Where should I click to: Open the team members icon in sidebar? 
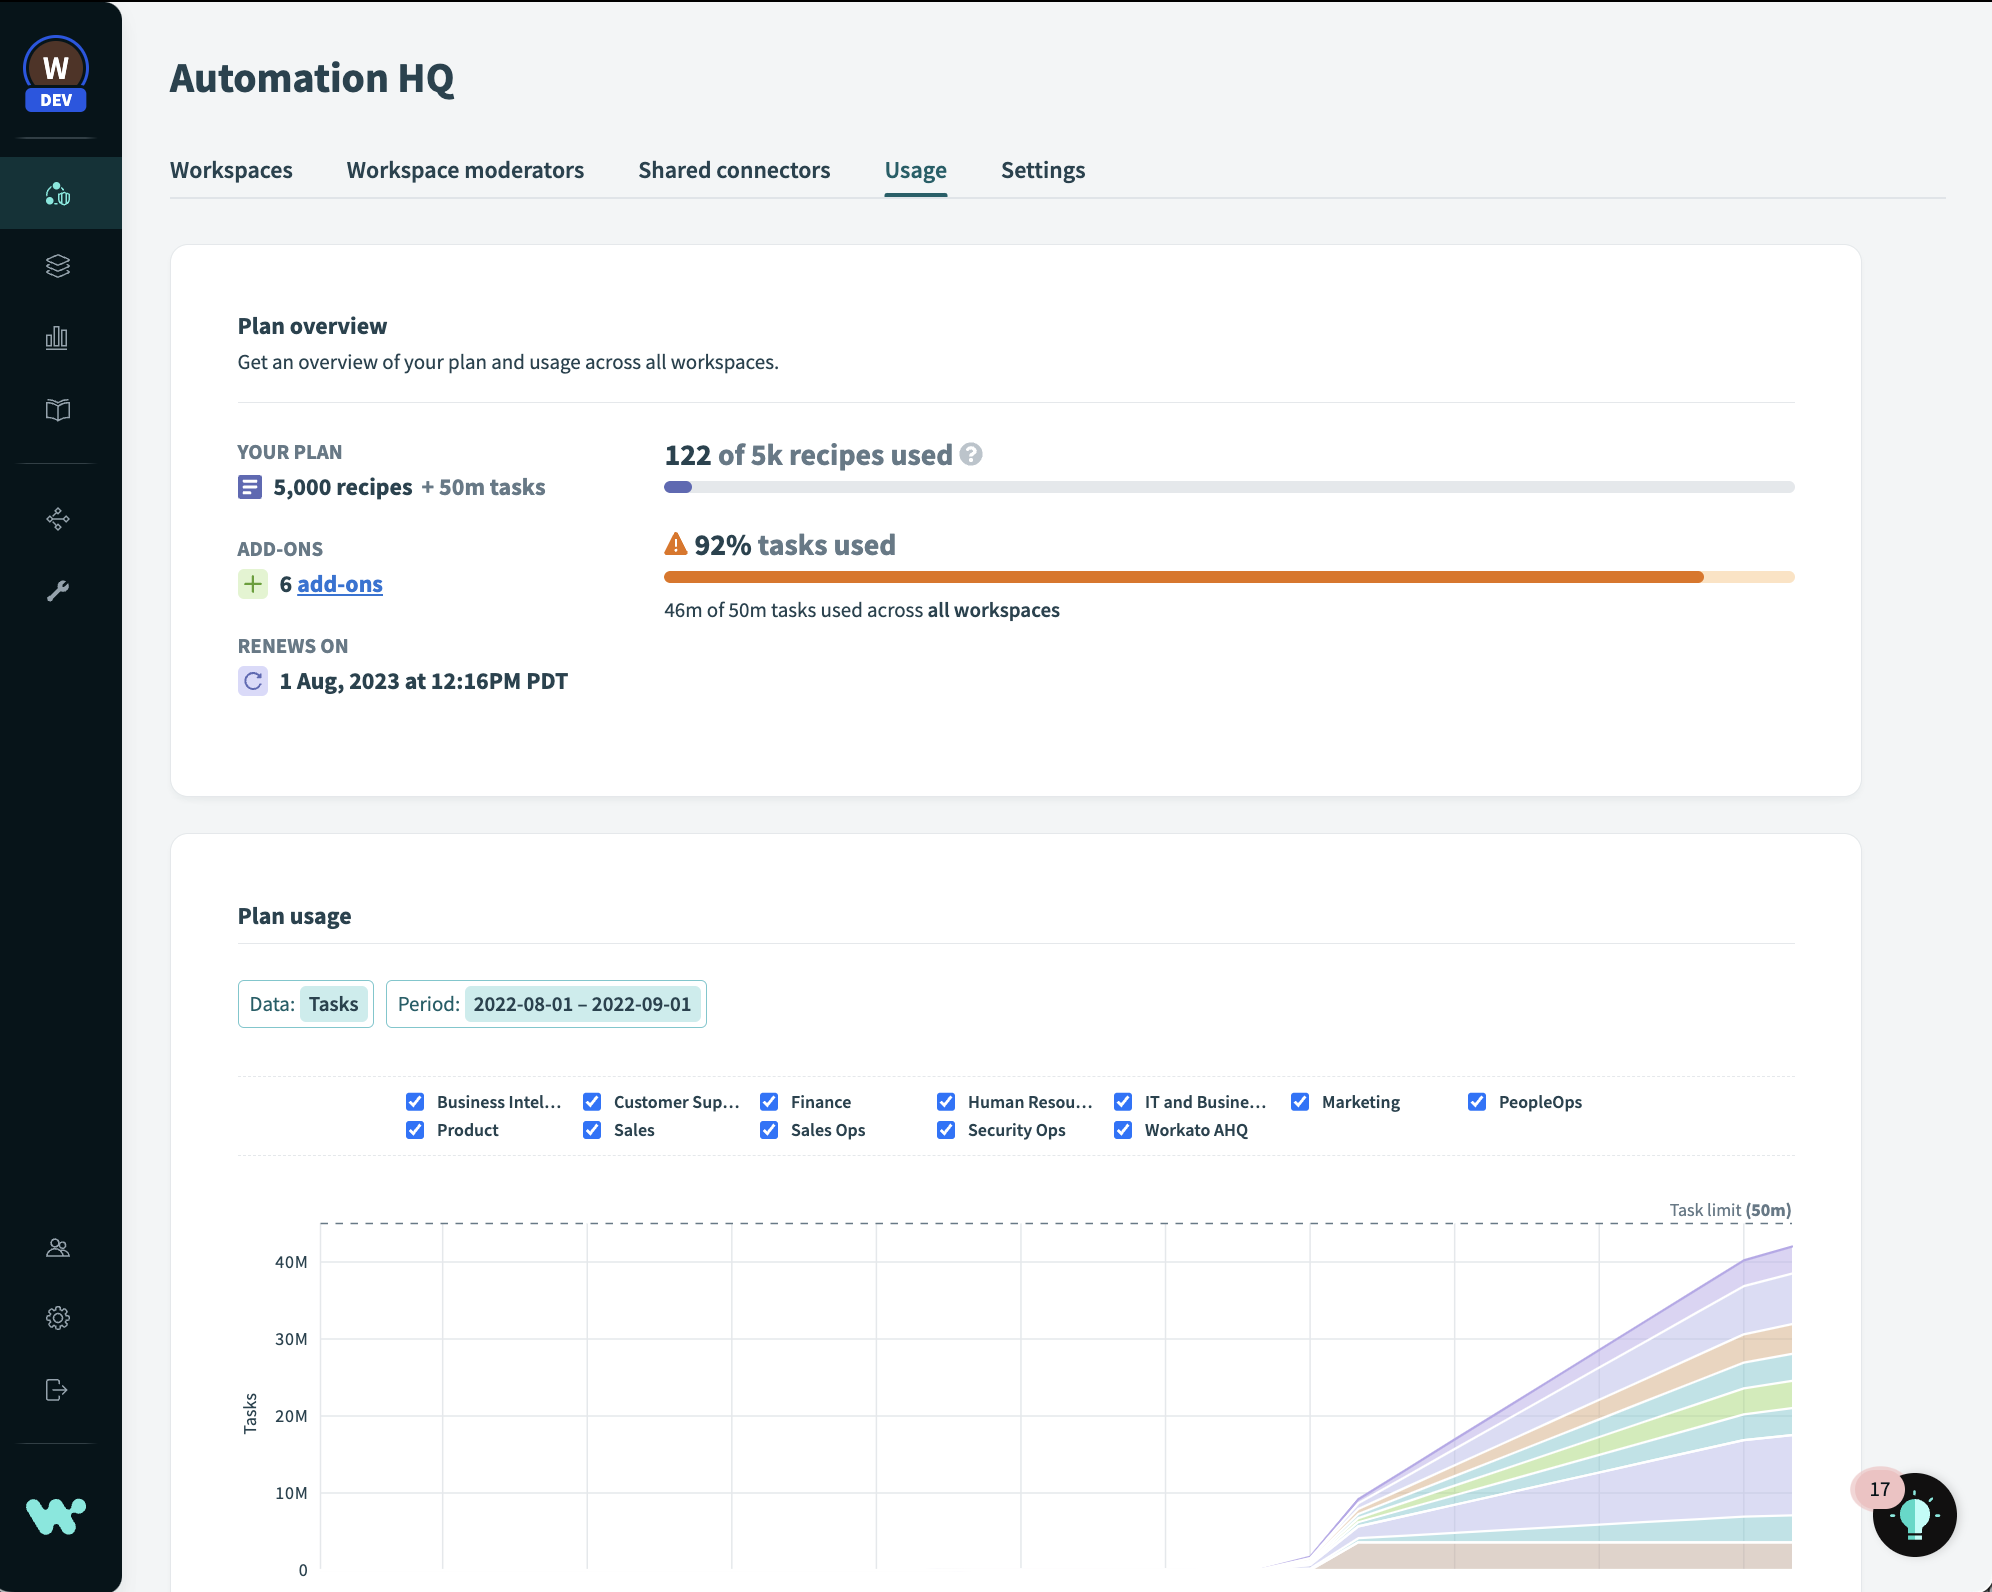click(58, 1247)
